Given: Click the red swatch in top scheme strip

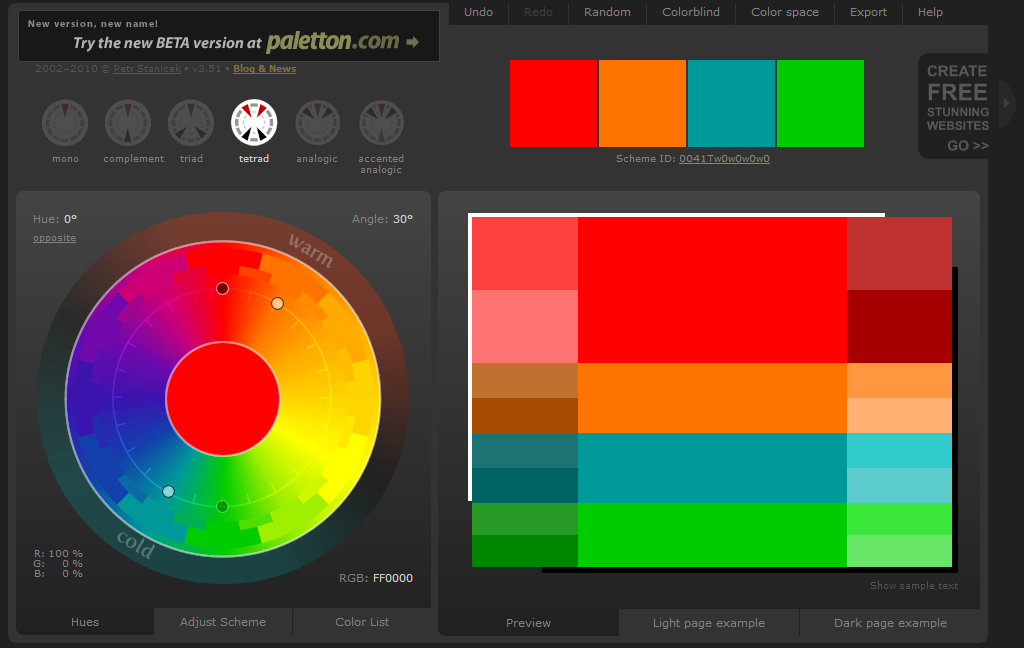Looking at the screenshot, I should coord(554,103).
